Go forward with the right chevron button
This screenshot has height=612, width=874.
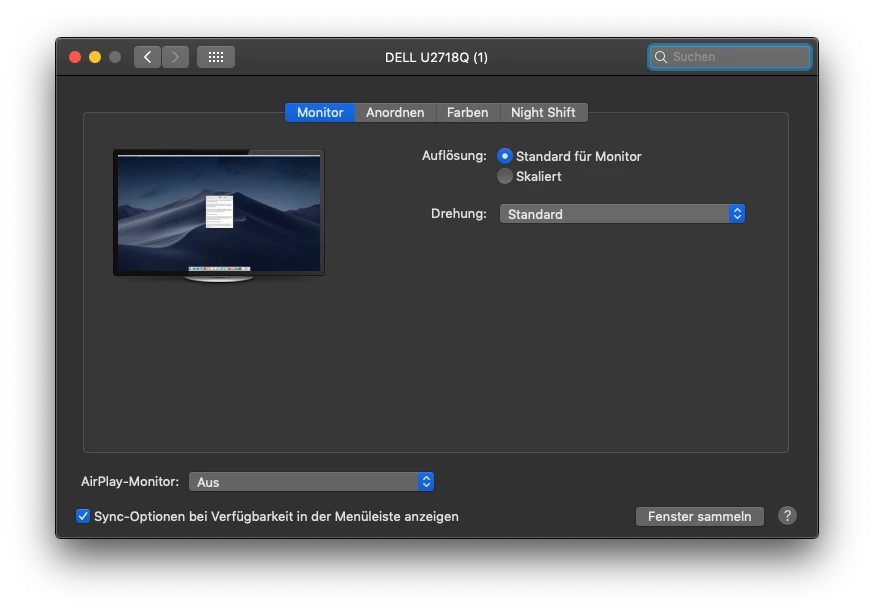point(175,57)
